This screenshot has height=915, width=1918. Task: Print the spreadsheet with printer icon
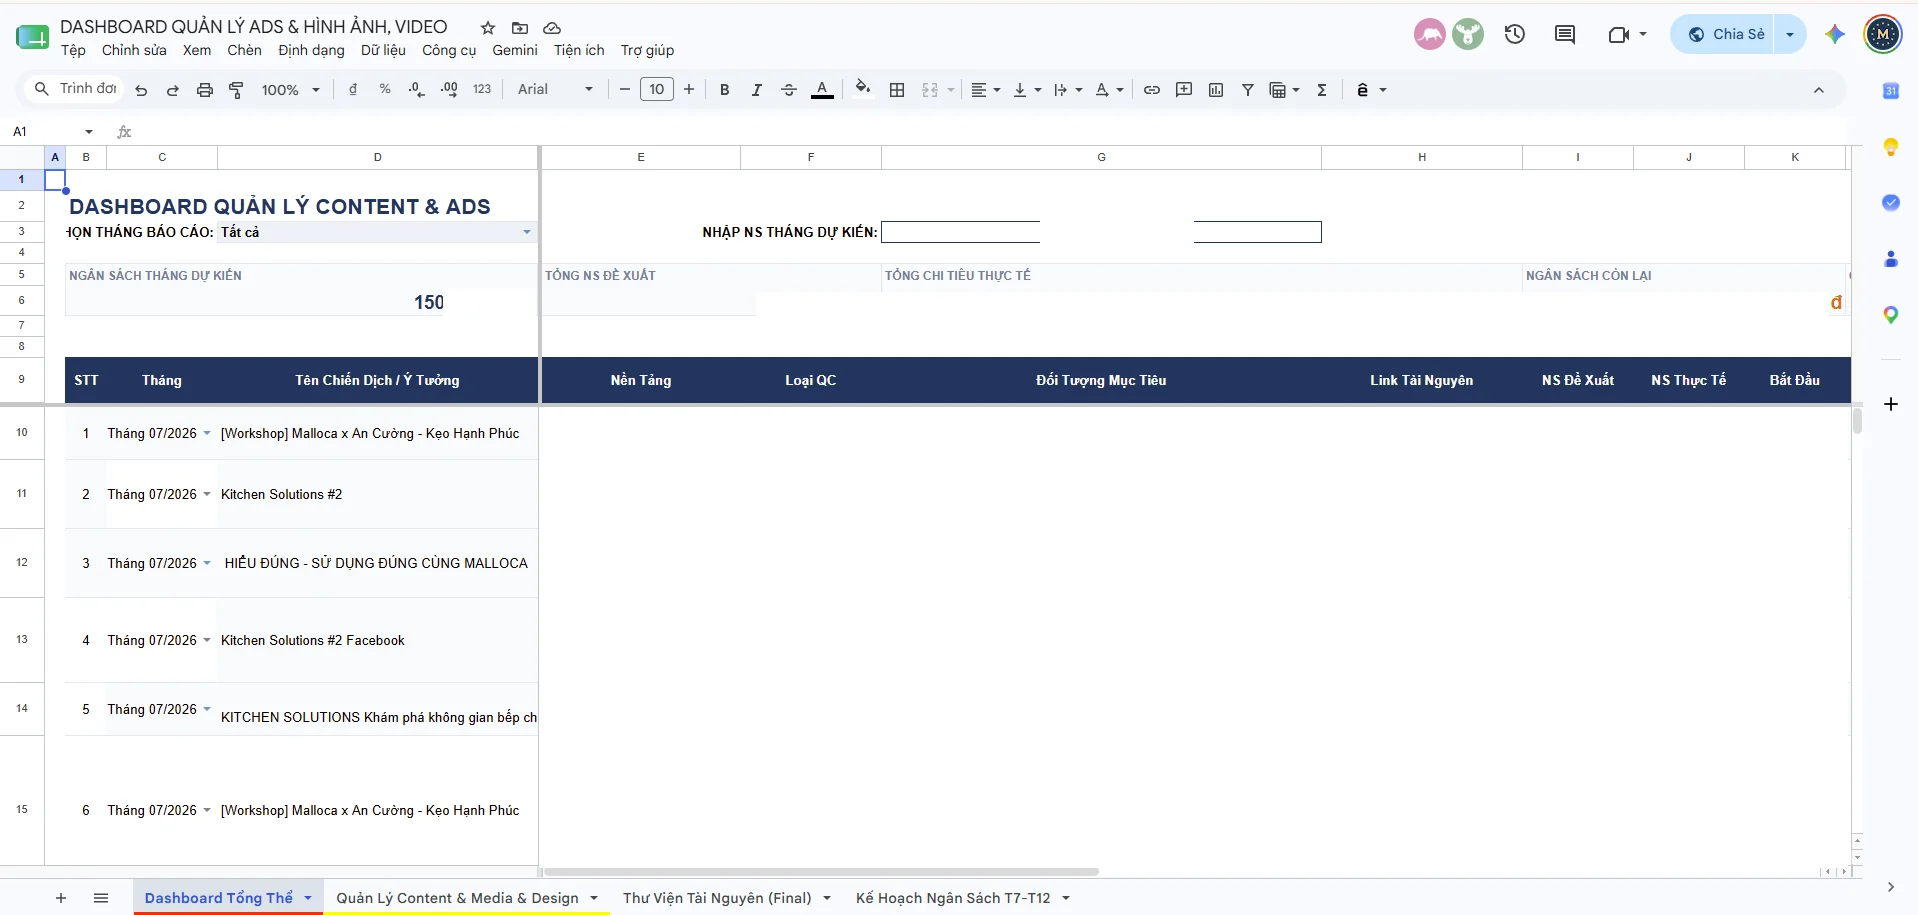click(205, 90)
